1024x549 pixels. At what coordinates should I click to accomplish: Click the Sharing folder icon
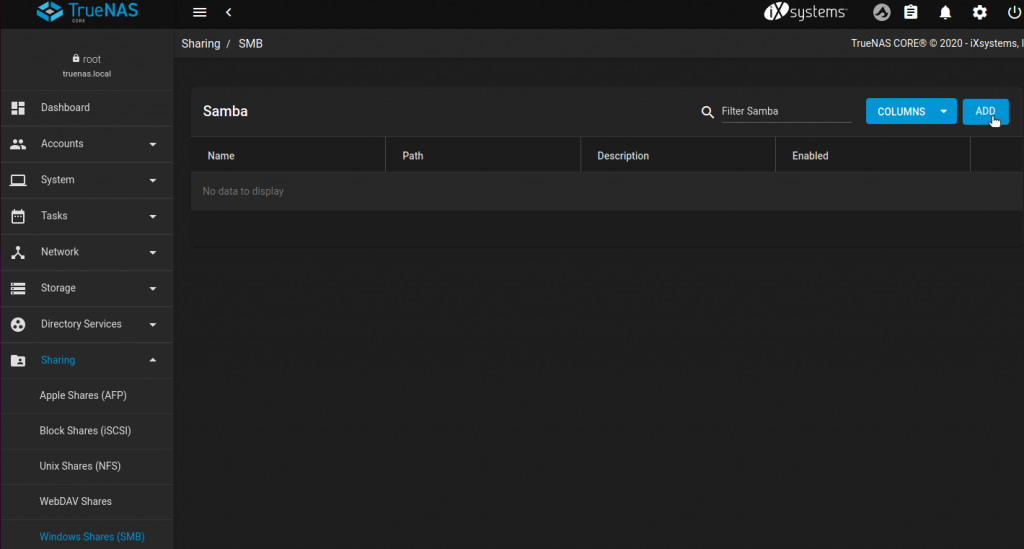[18, 360]
